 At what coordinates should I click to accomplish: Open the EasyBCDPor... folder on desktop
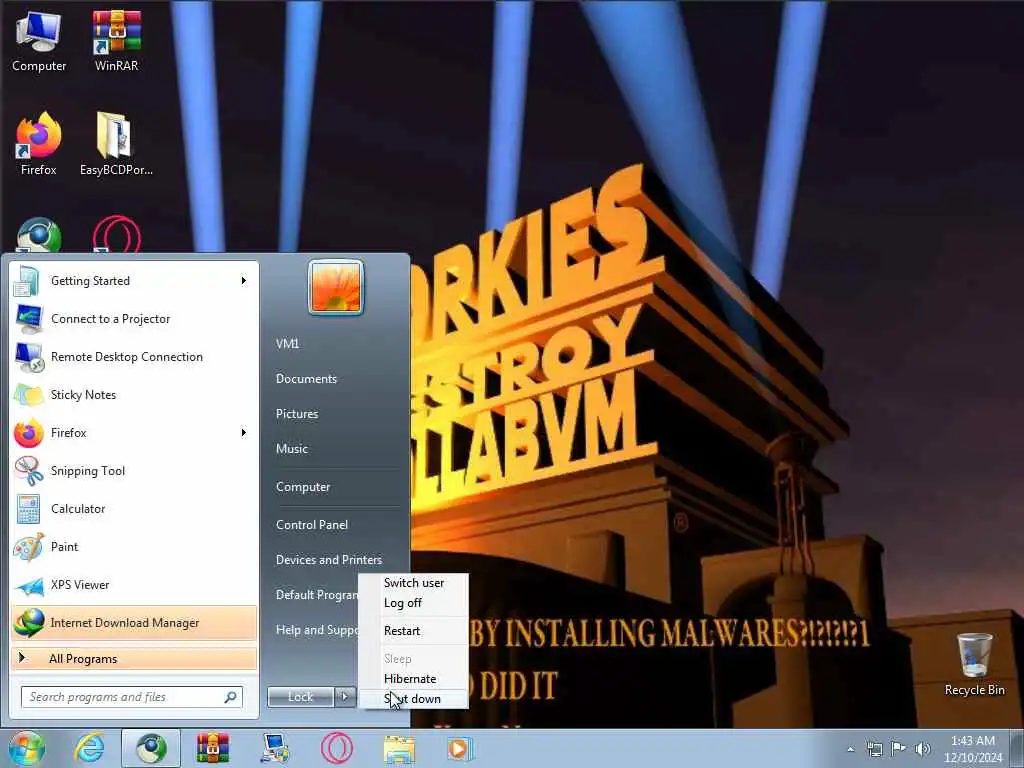click(116, 144)
